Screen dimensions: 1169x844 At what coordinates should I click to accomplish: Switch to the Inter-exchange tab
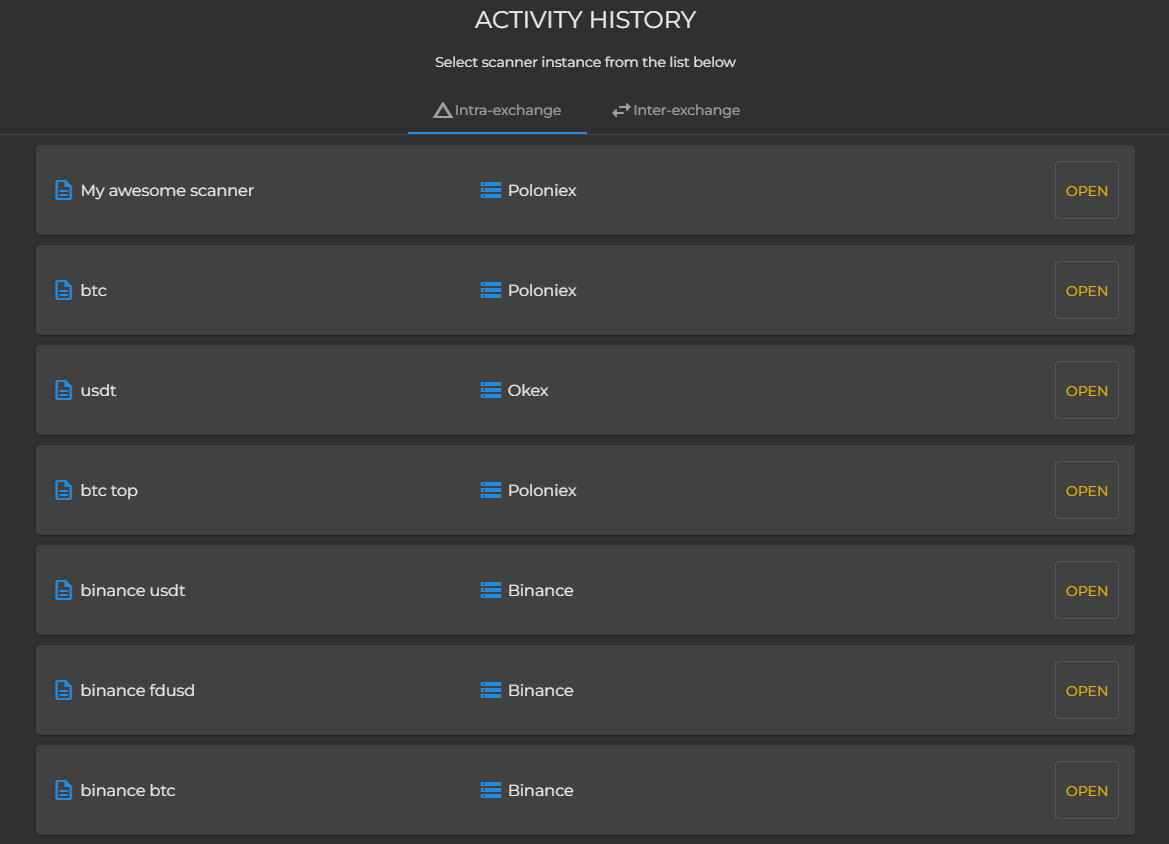(x=677, y=110)
